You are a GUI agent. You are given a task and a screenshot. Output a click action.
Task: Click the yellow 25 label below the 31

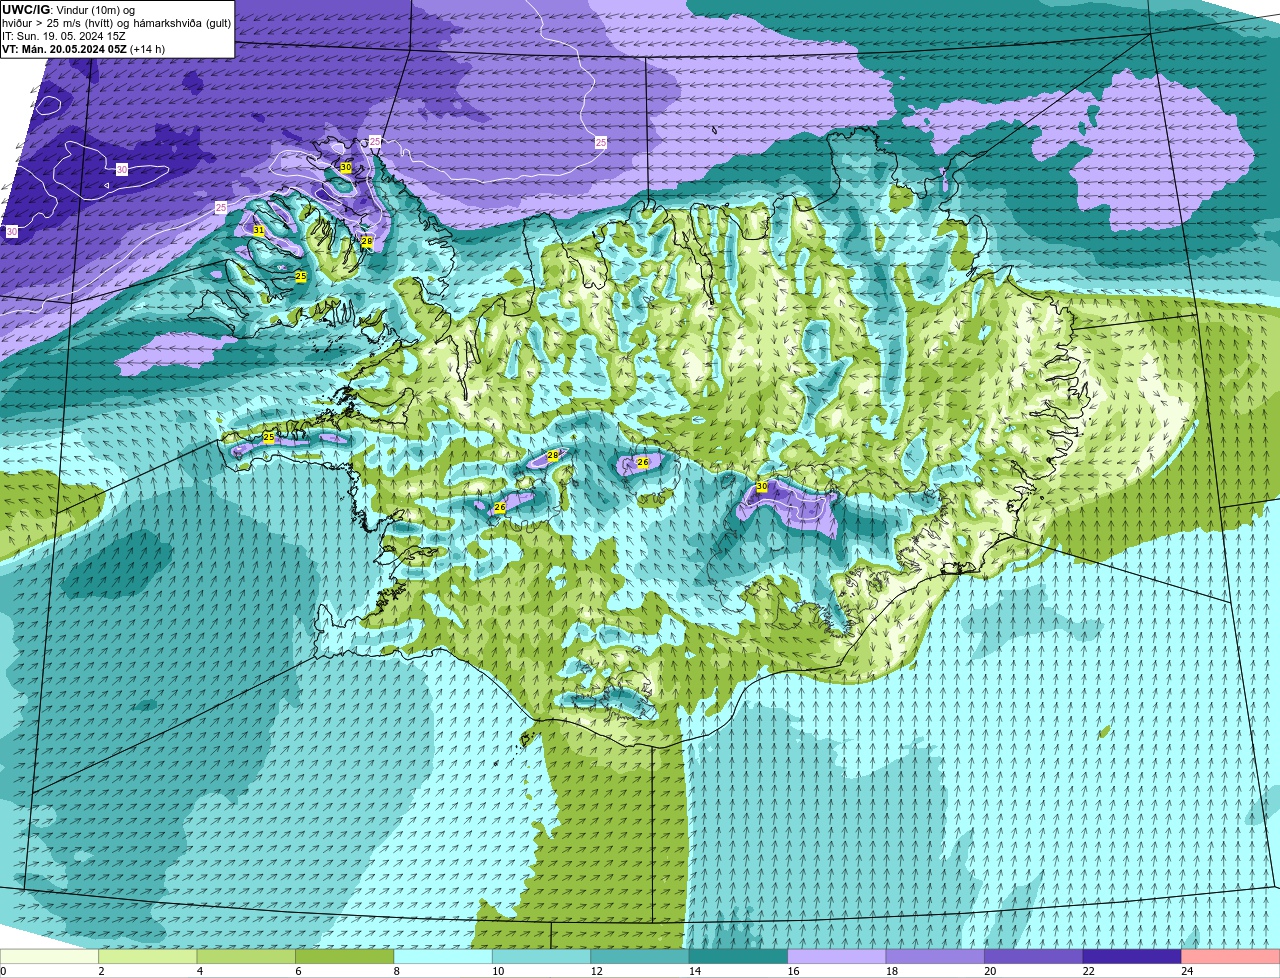[300, 276]
